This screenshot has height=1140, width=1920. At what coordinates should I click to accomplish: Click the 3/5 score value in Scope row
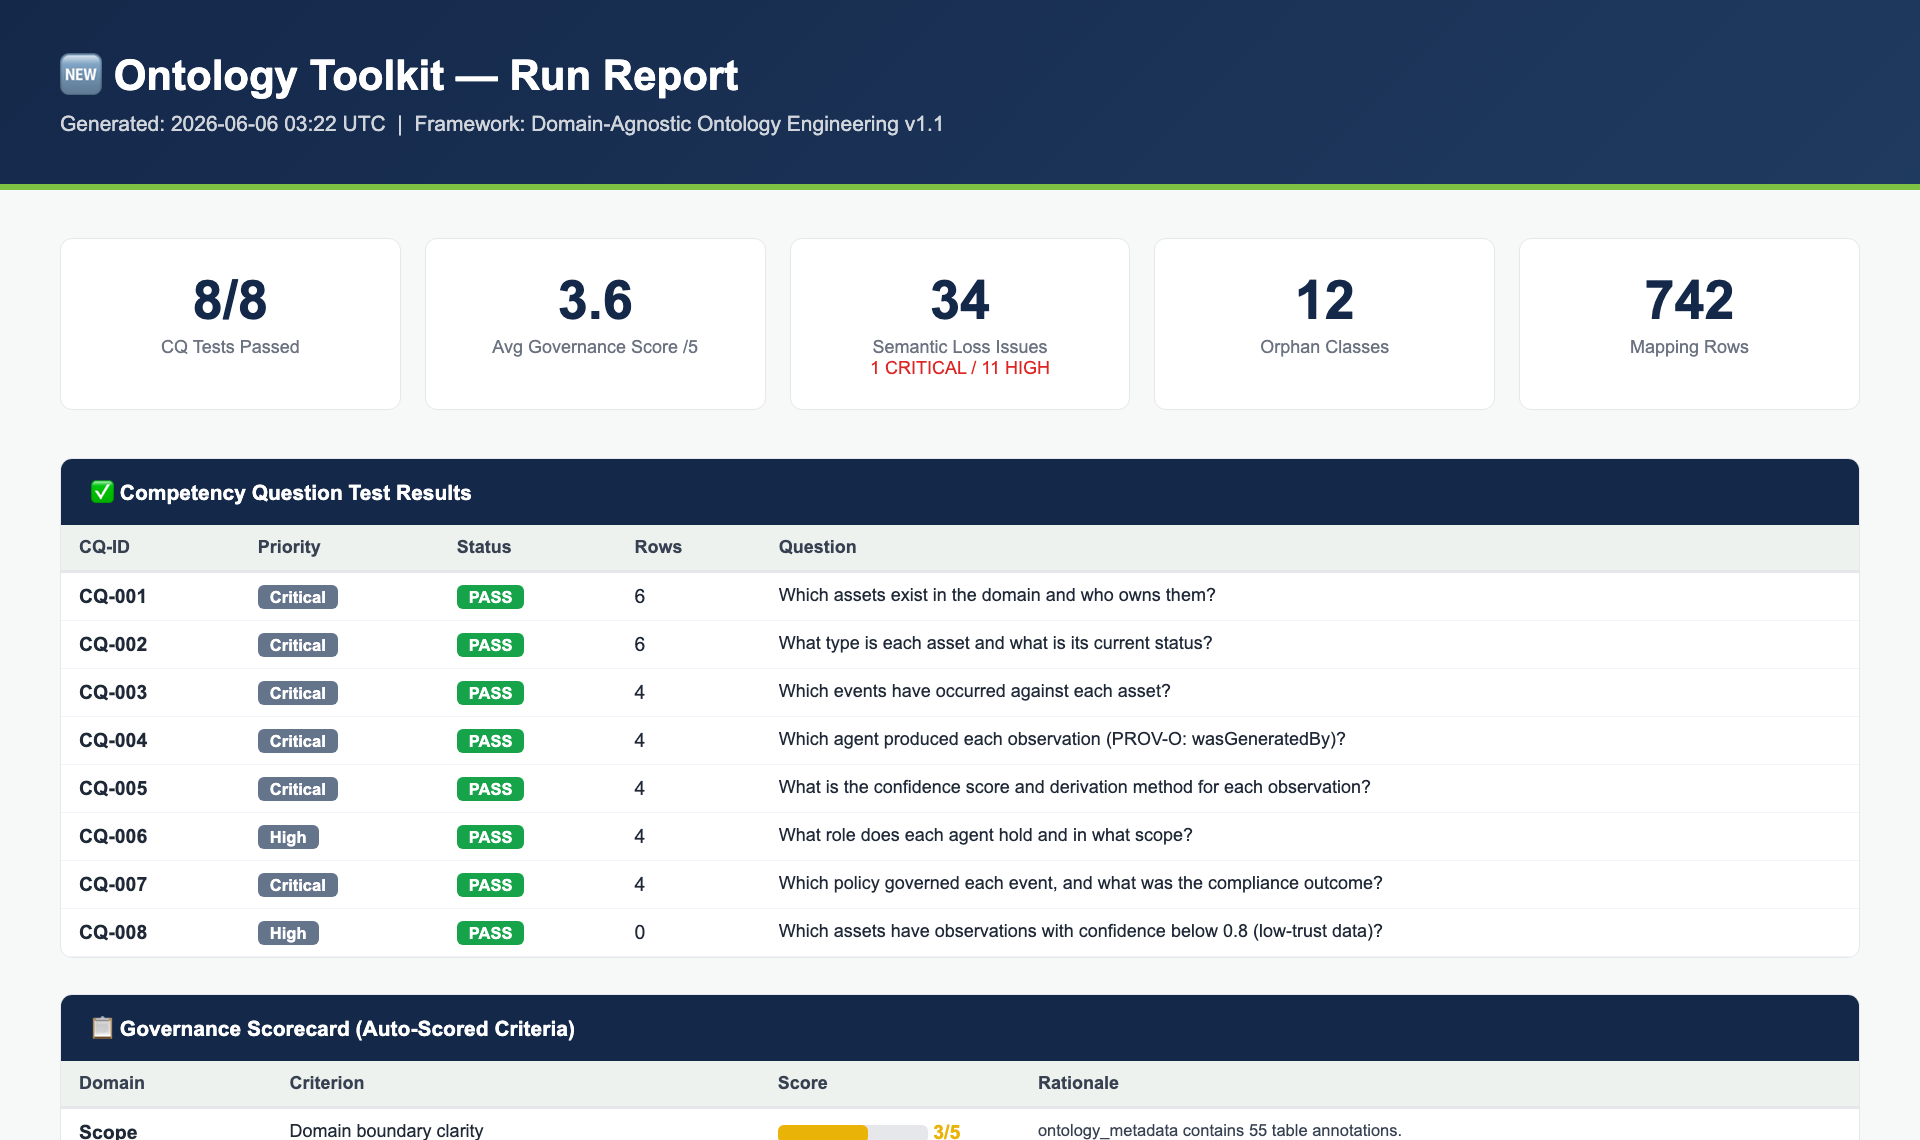(947, 1131)
